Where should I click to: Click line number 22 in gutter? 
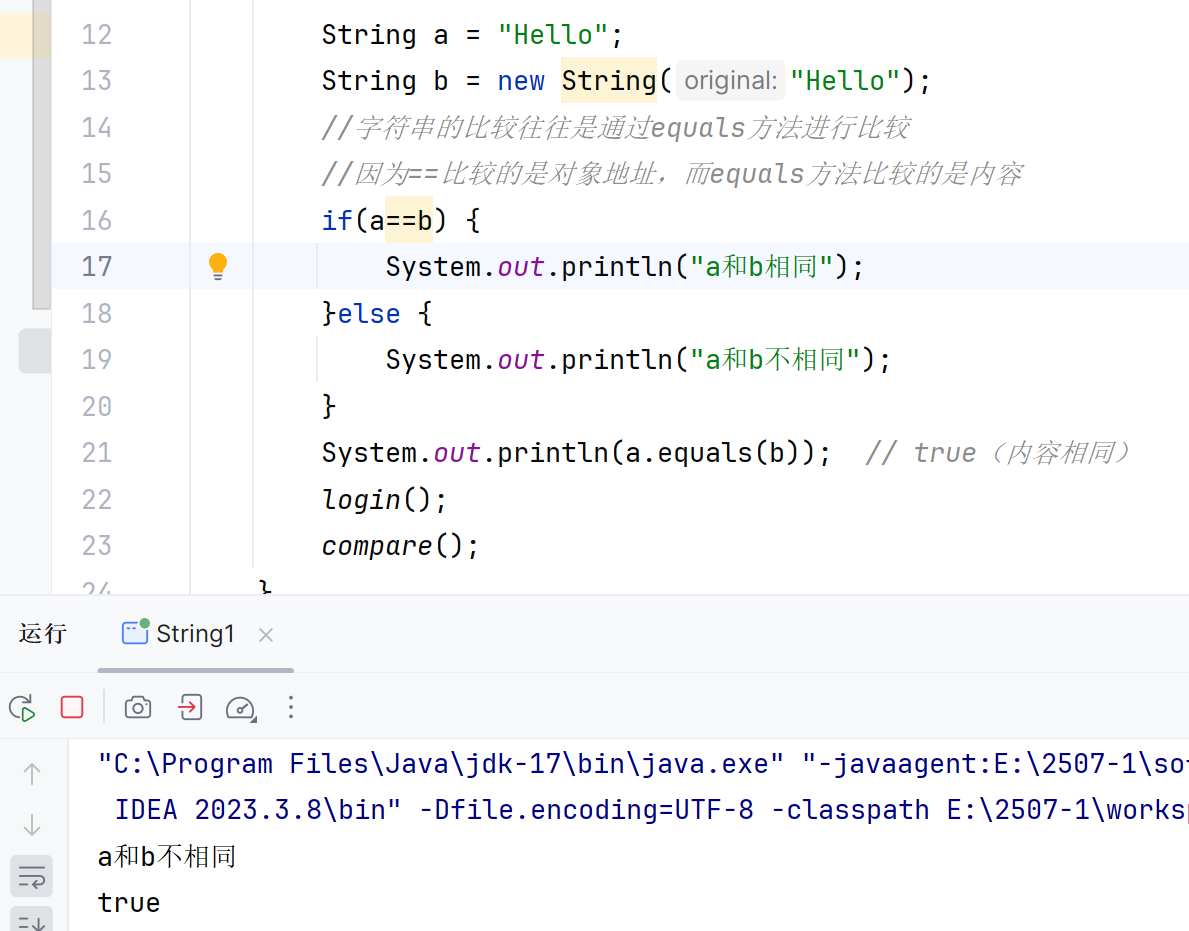[x=96, y=500]
